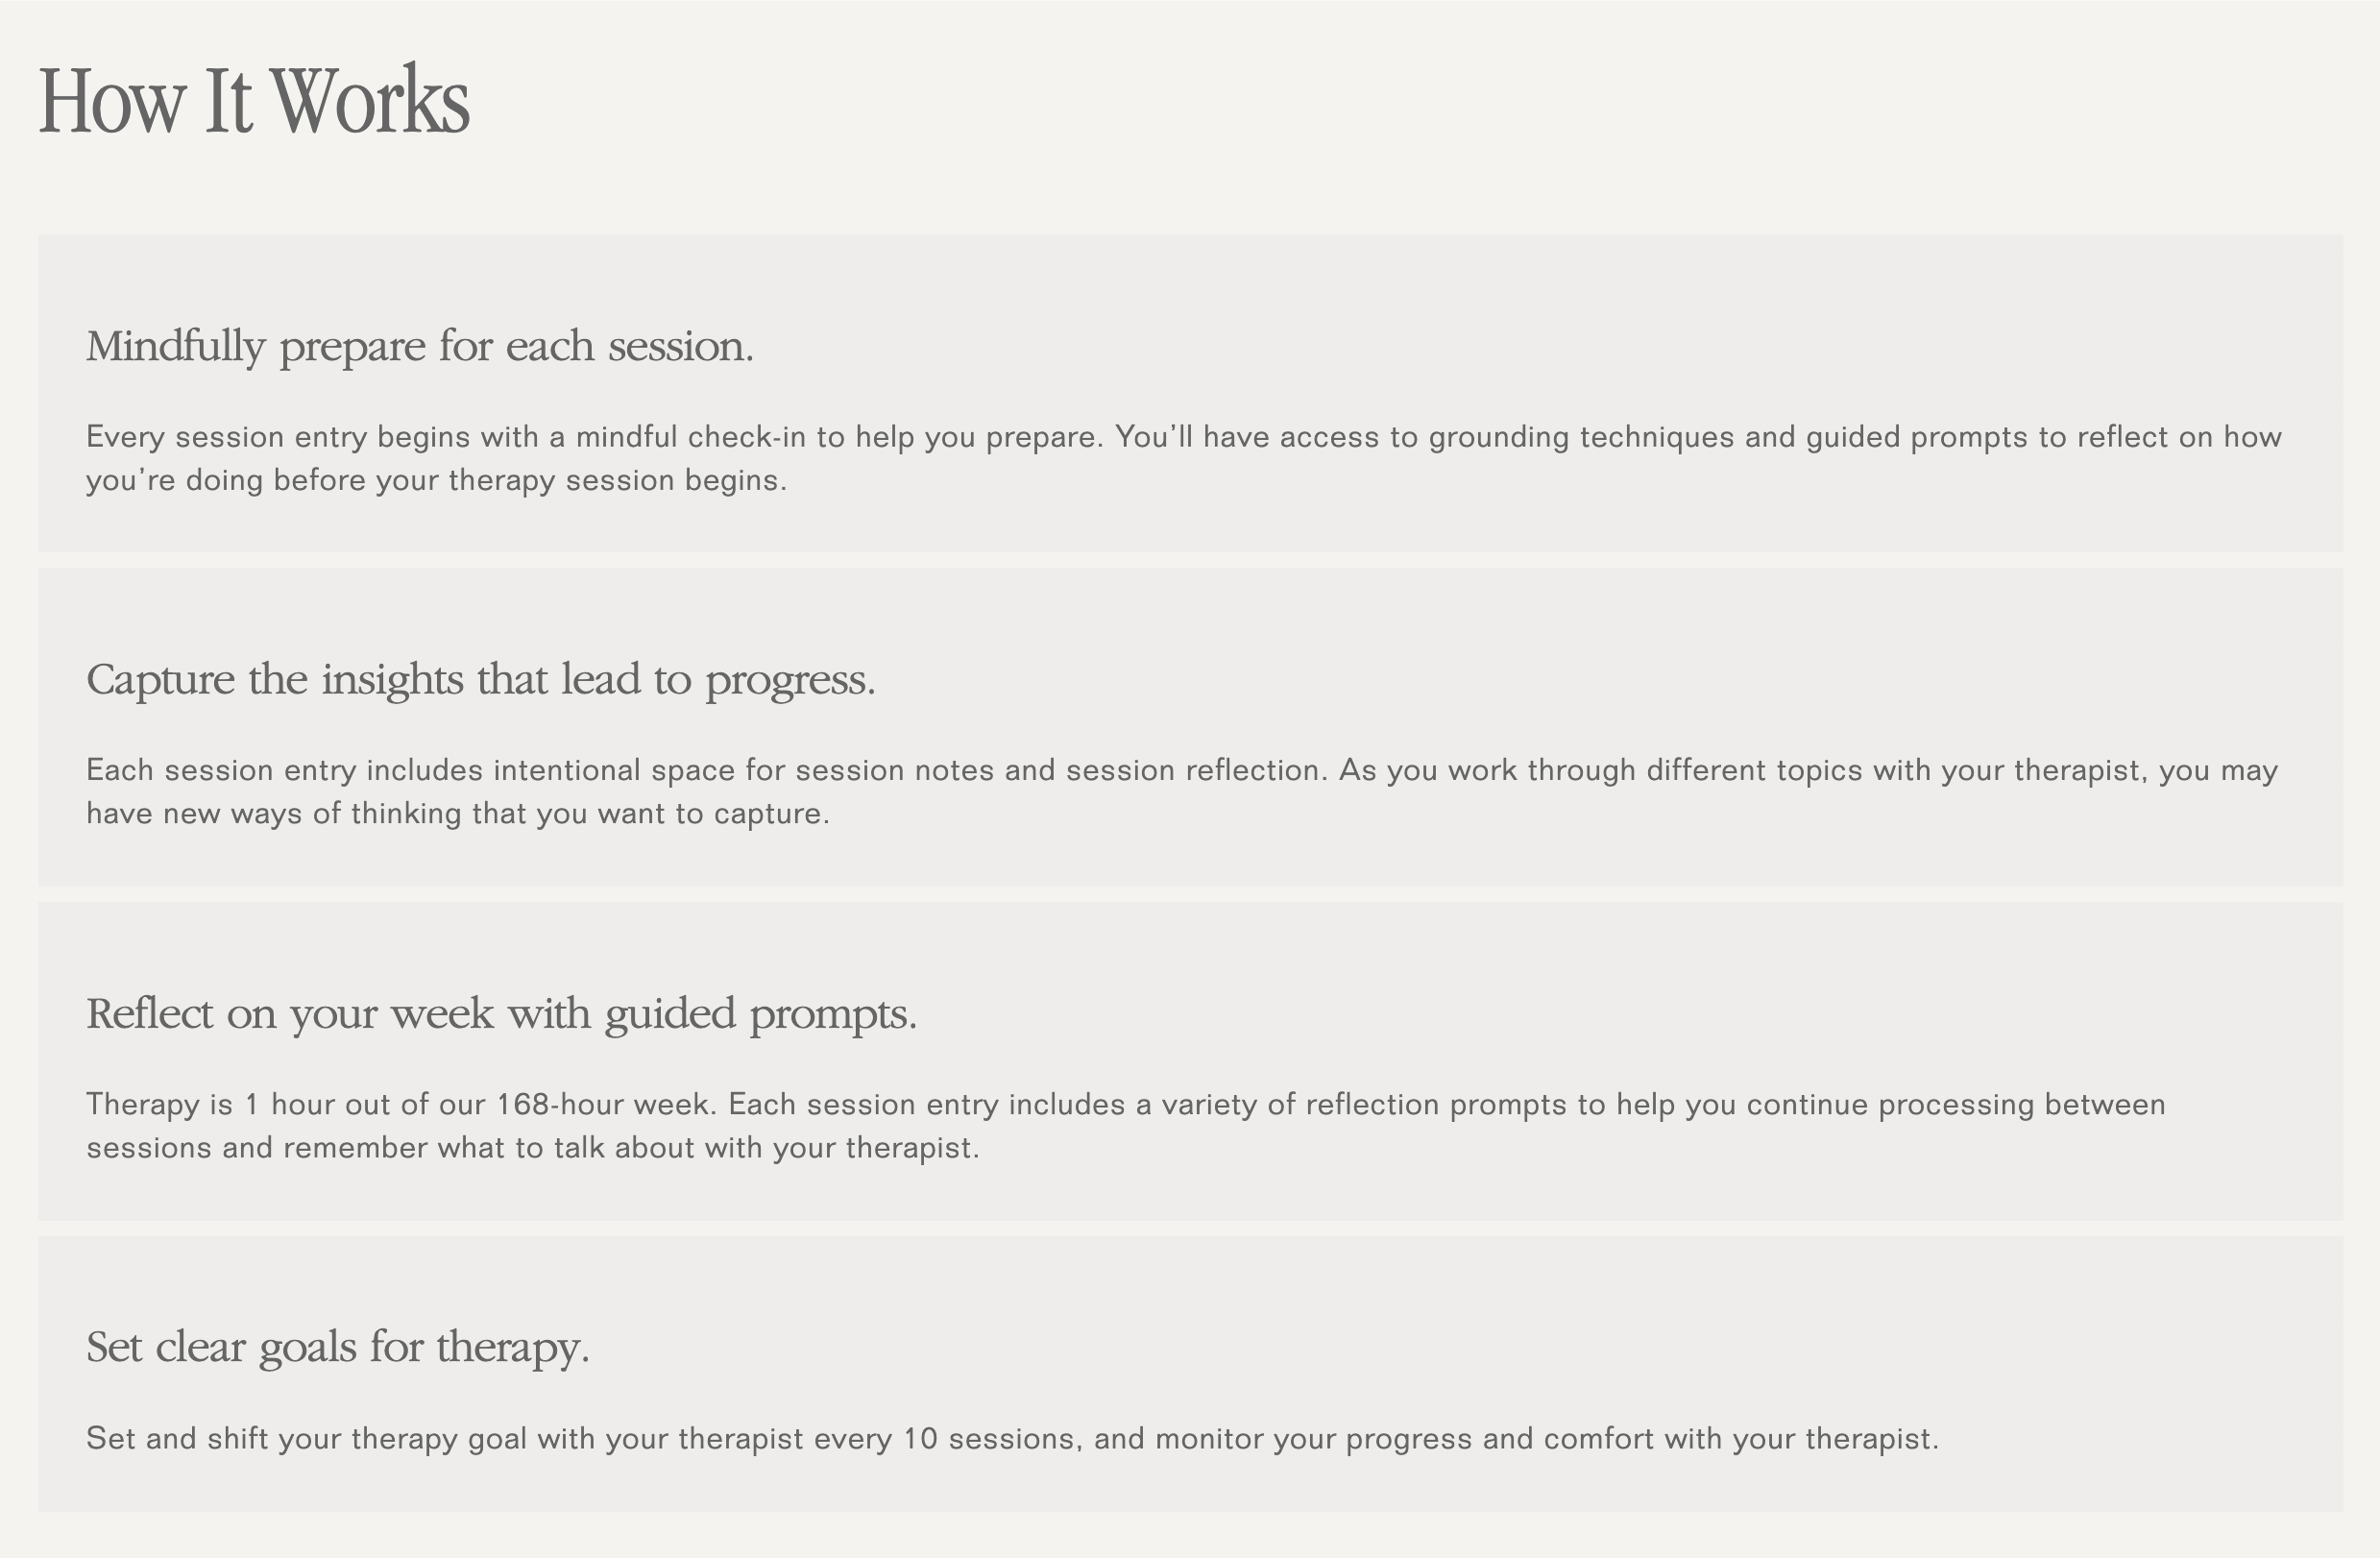Click the phrase "every 10 sessions"

(x=946, y=1438)
